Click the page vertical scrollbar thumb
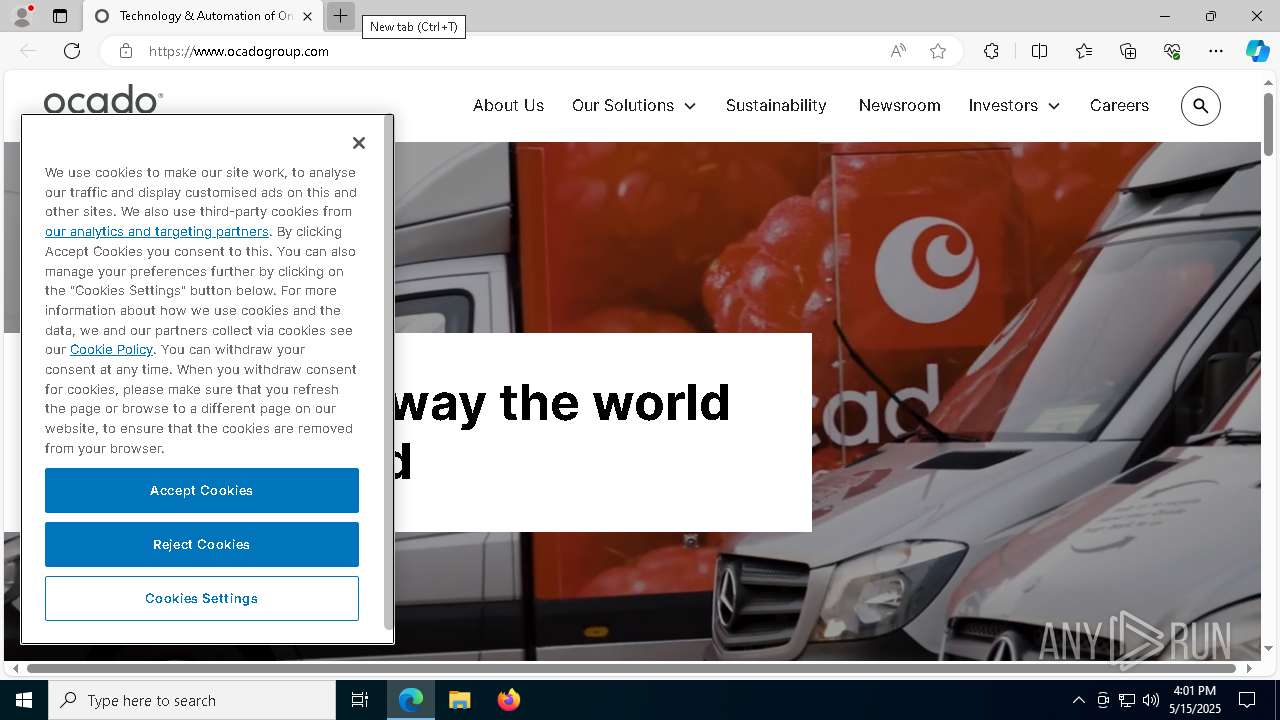The image size is (1280, 720). tap(1268, 124)
